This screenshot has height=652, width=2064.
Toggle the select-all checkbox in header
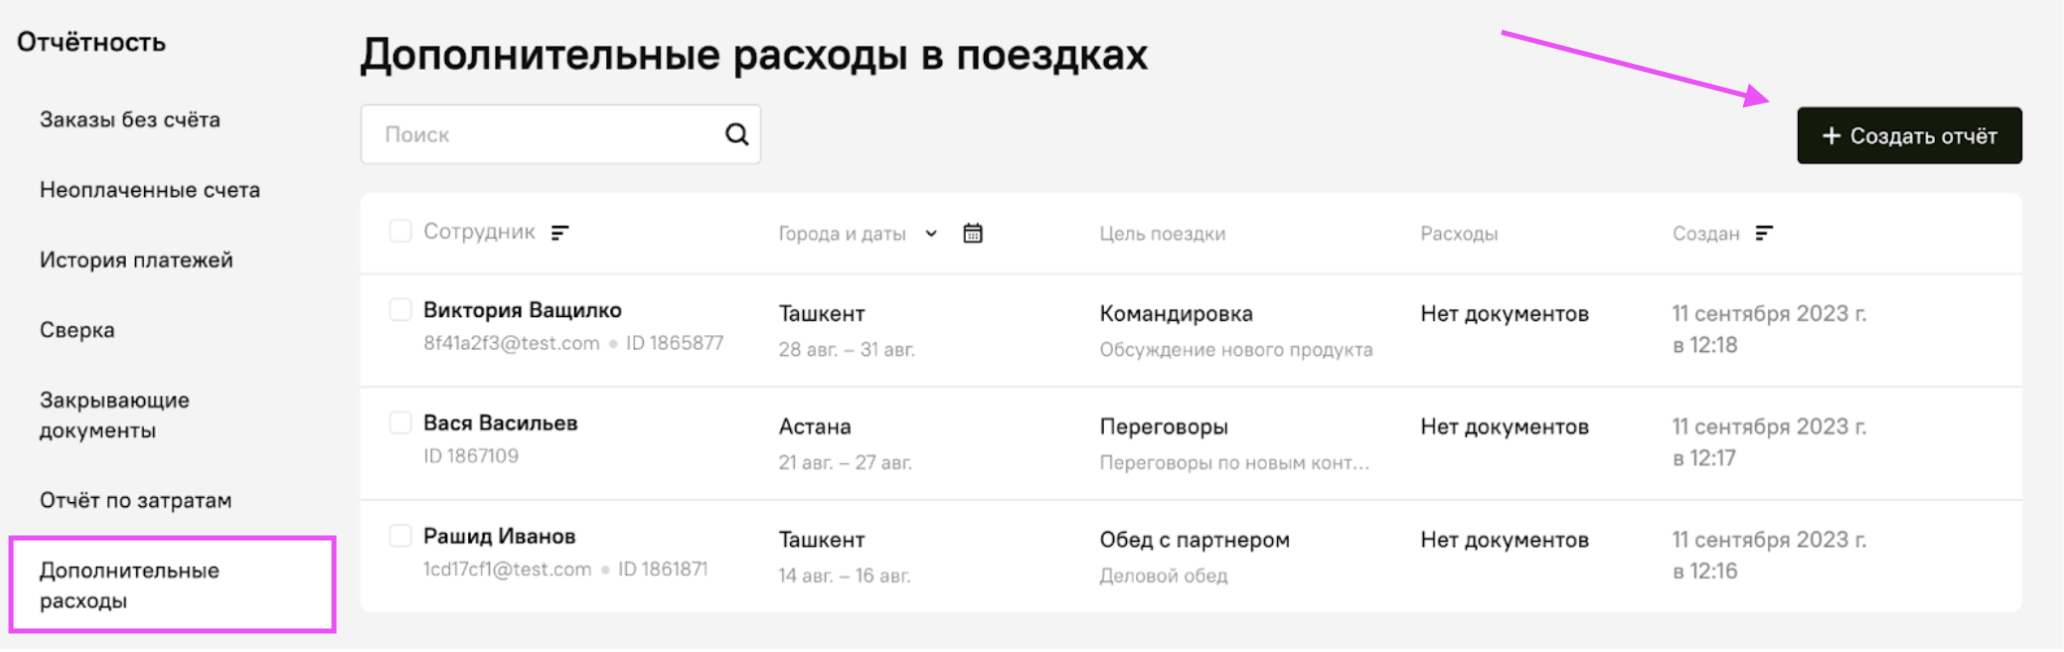pos(400,231)
